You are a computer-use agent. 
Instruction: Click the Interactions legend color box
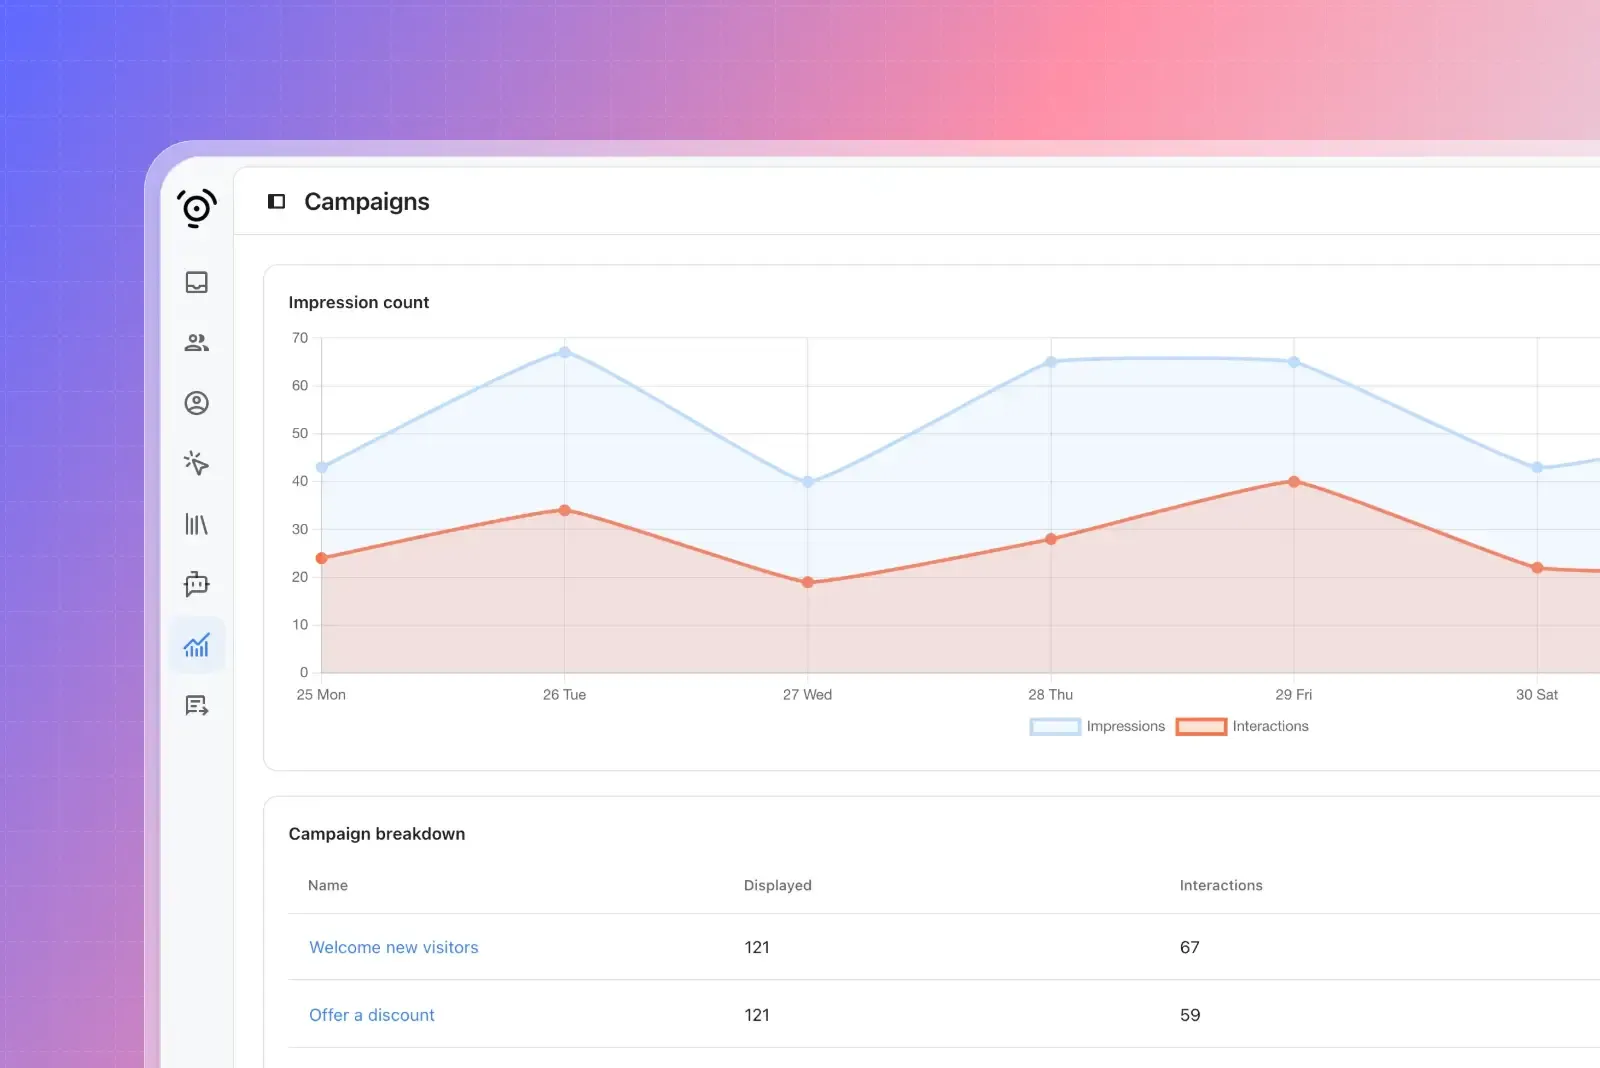pos(1201,727)
